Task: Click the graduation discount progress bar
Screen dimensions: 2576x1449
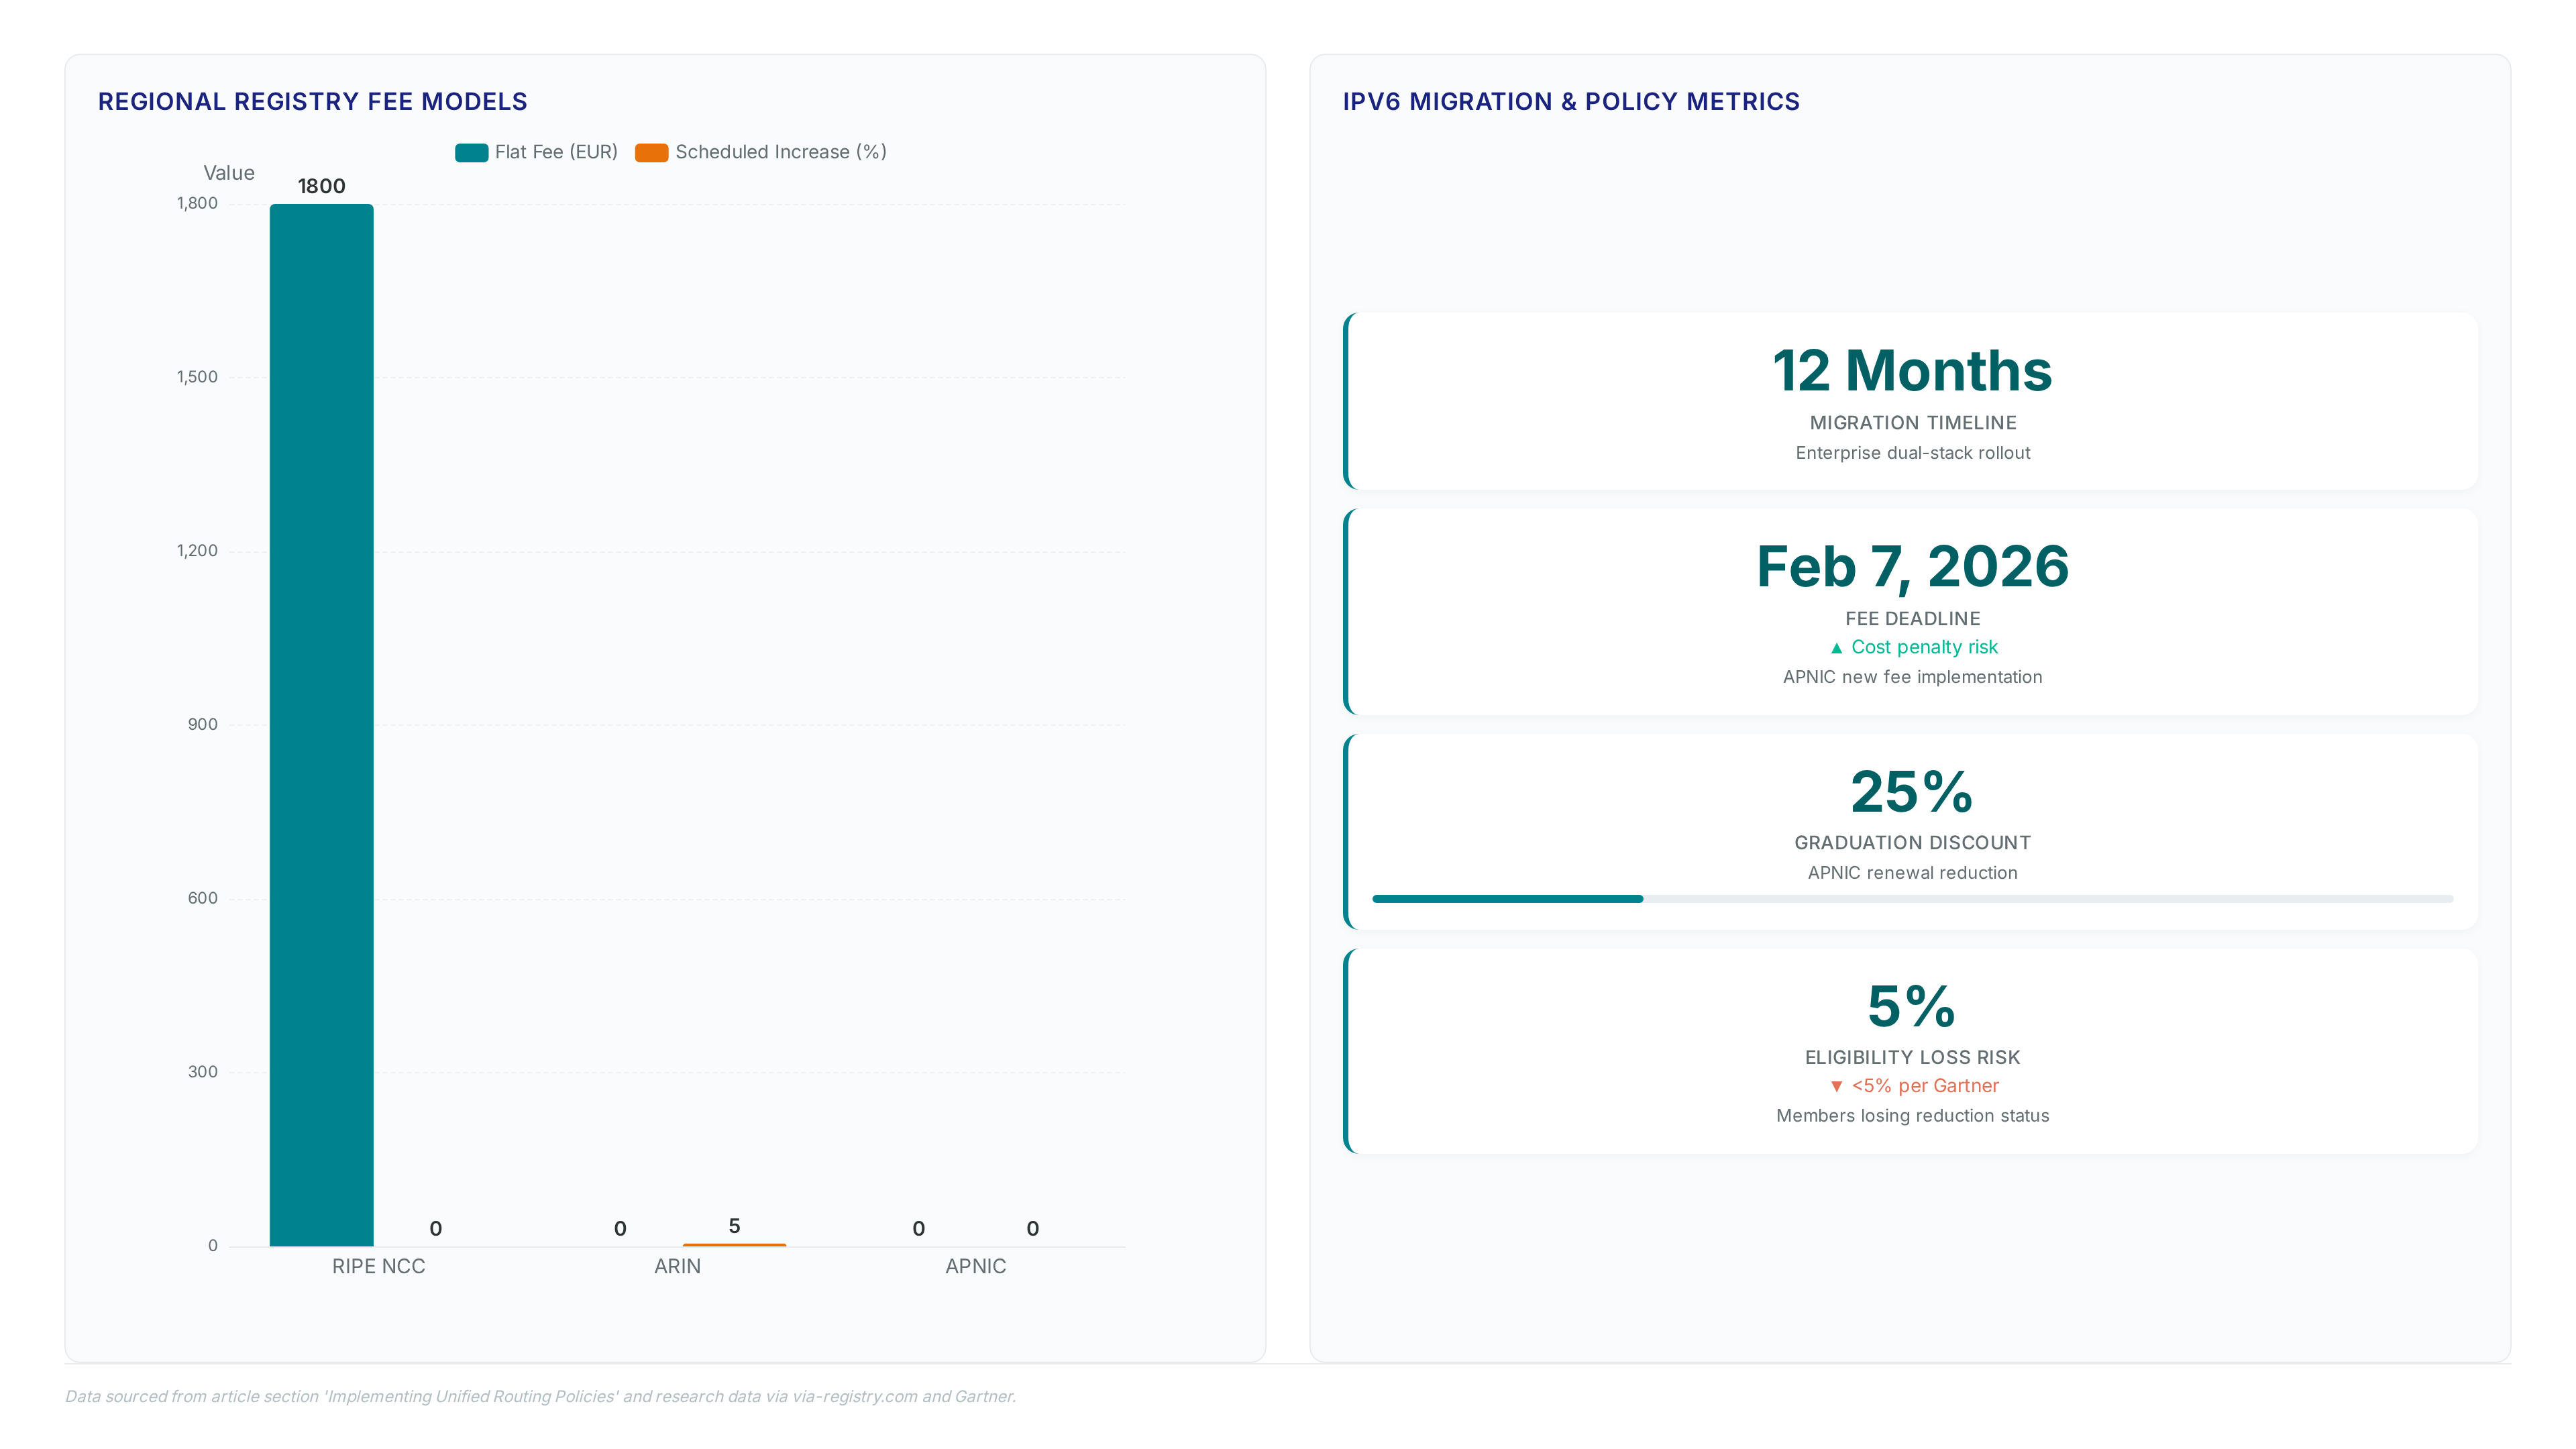Action: pos(1912,899)
